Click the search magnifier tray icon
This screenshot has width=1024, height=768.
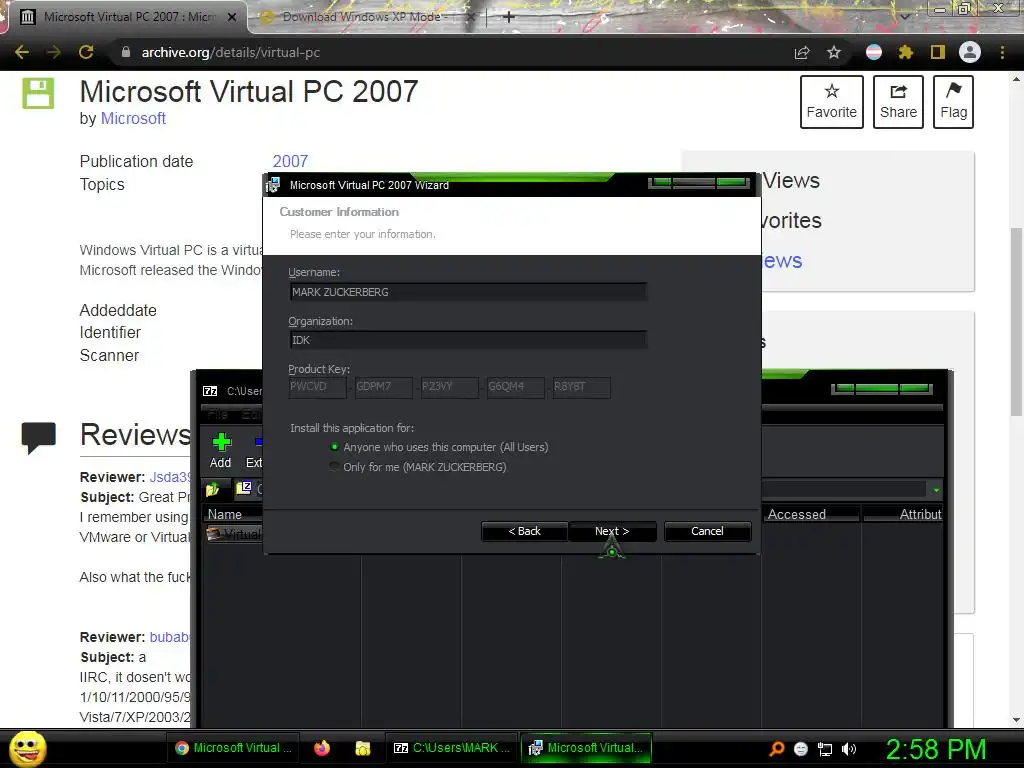point(776,748)
